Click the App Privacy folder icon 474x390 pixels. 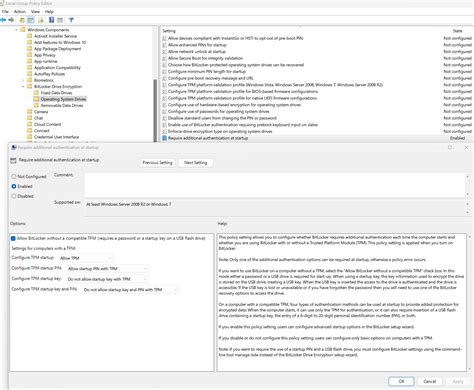(29, 55)
